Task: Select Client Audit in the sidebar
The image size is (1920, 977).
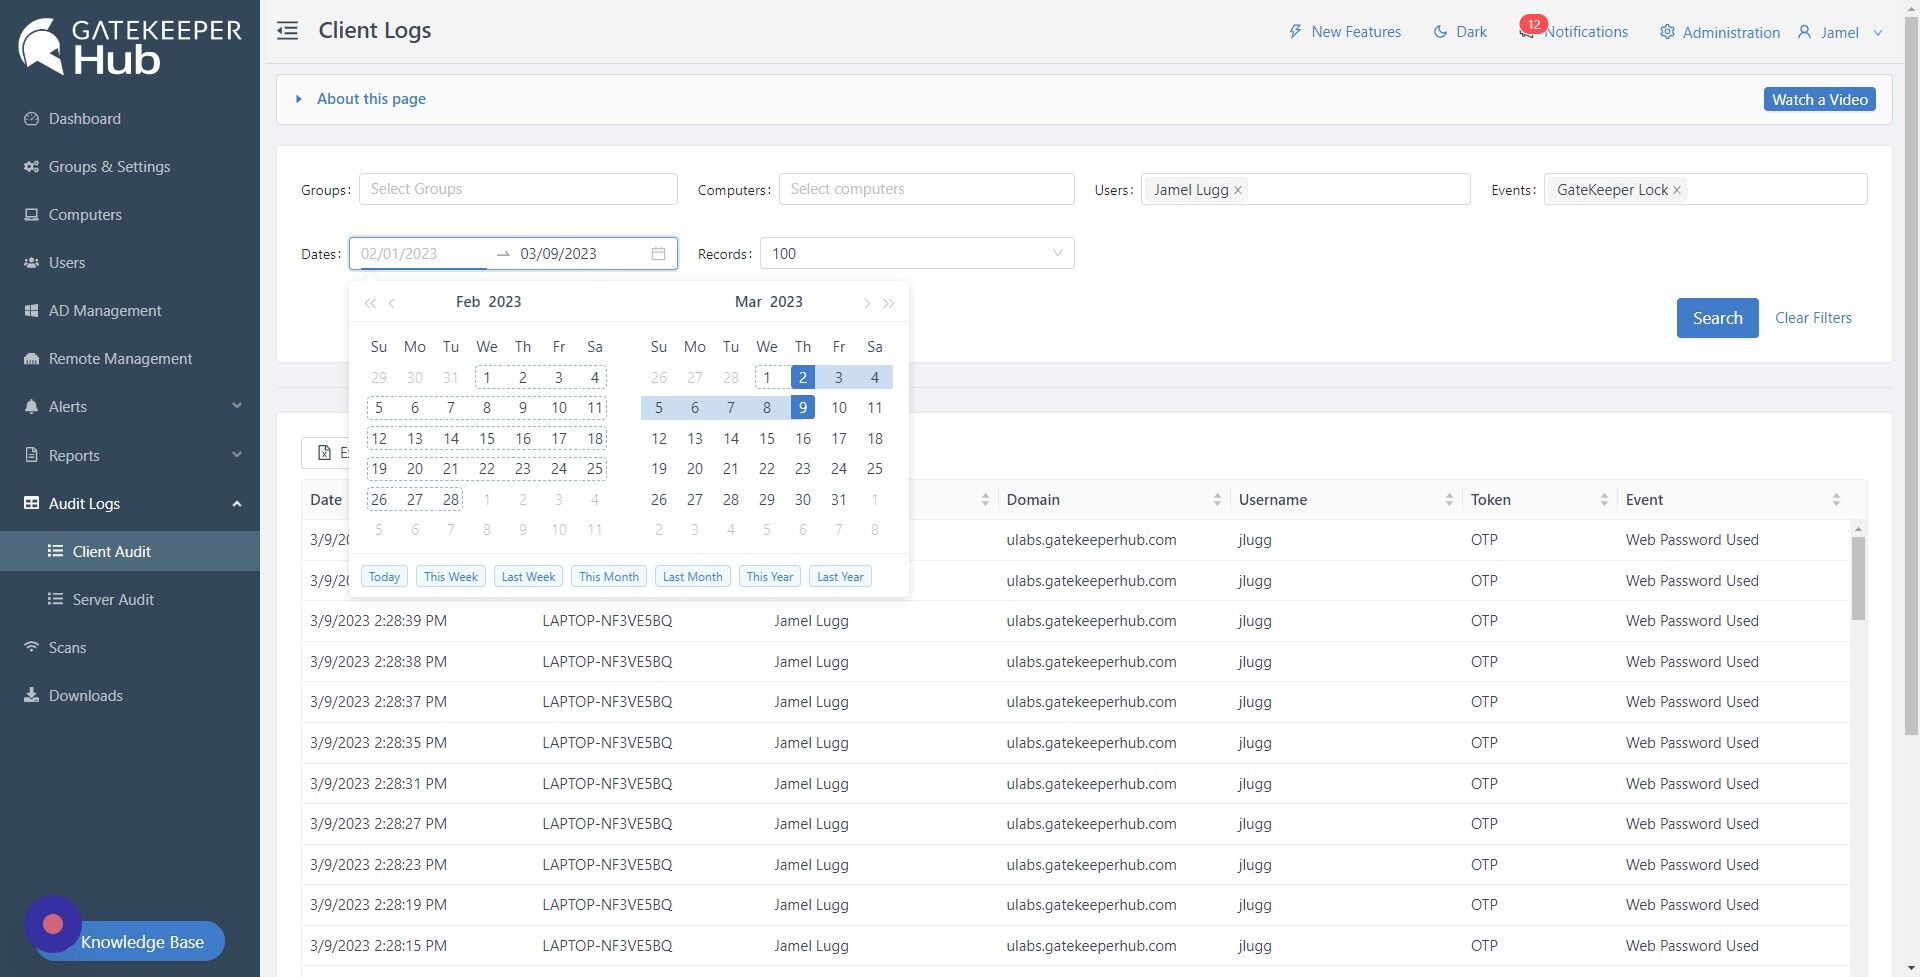Action: pos(130,551)
